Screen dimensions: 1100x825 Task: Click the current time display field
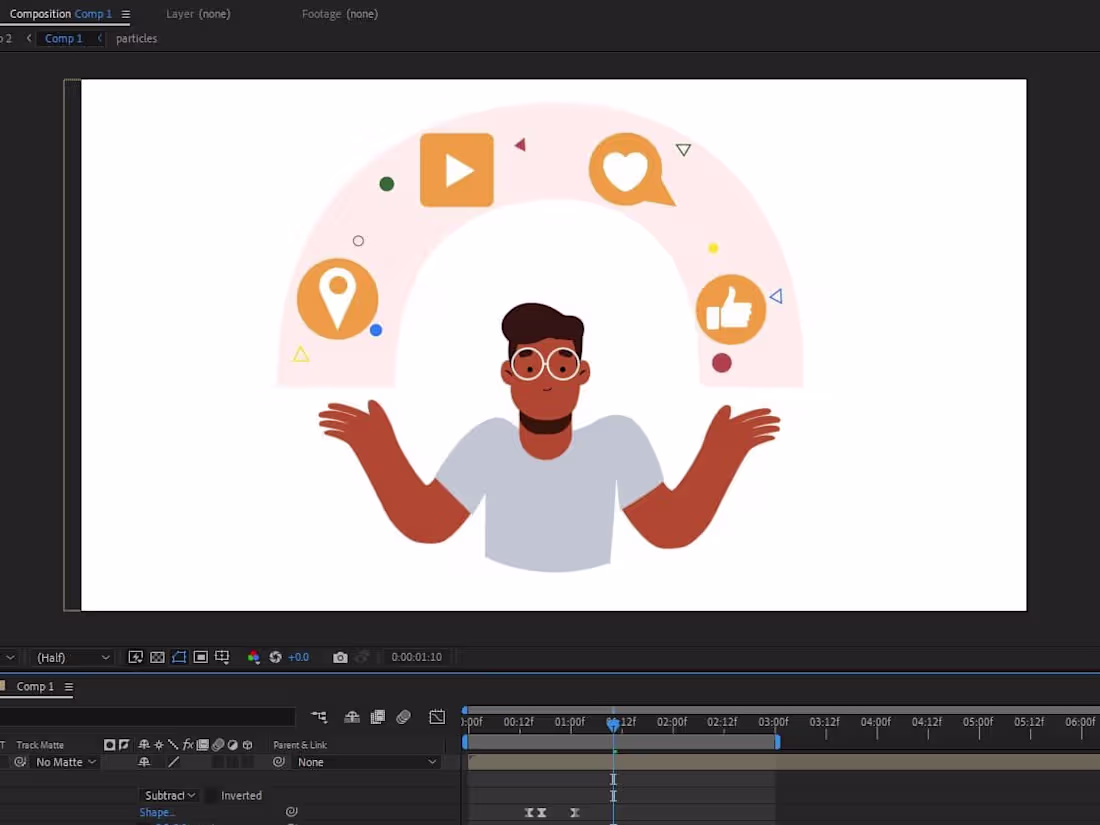coord(418,657)
